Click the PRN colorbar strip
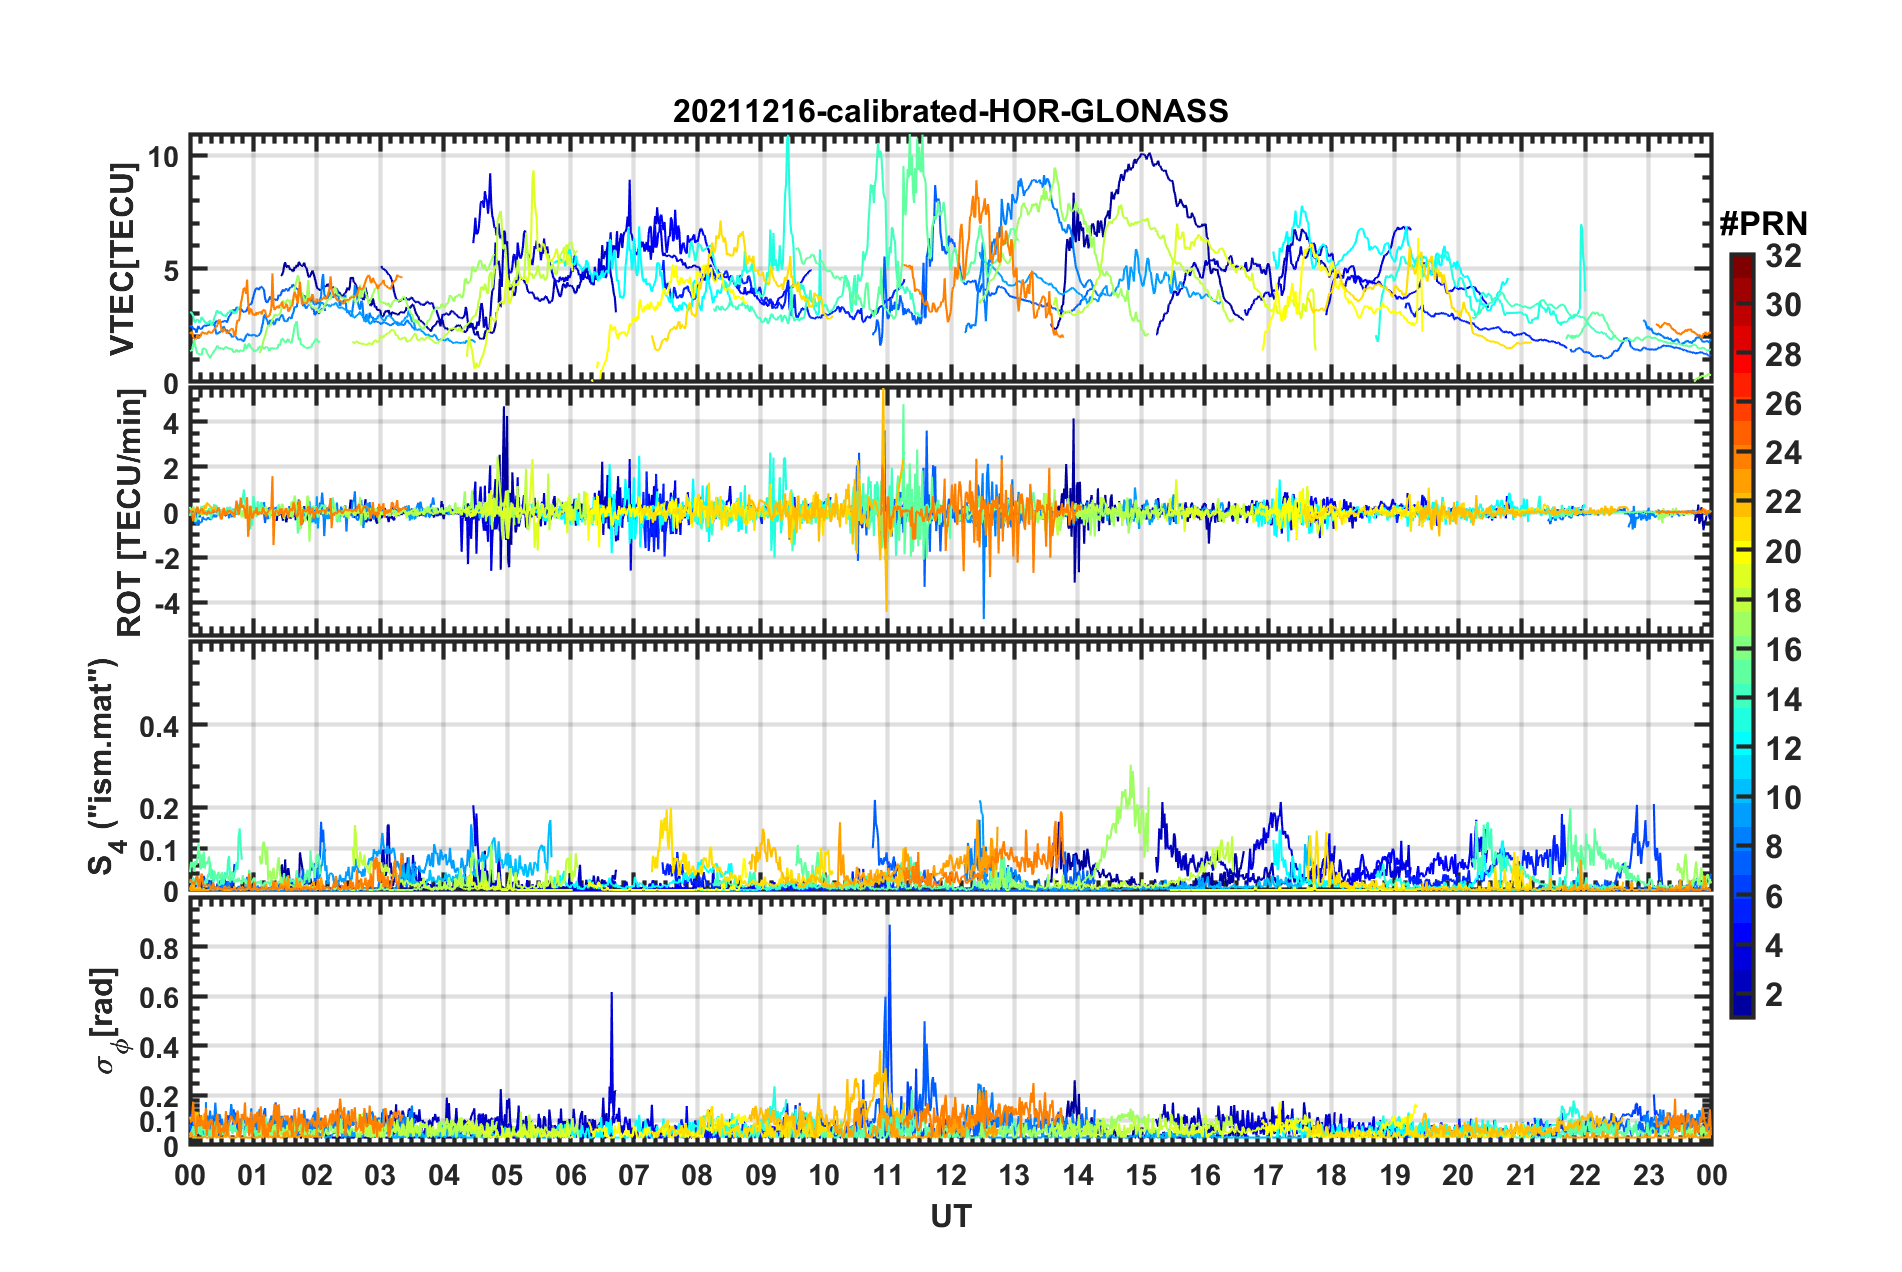Image resolution: width=1902 pixels, height=1272 pixels. (1741, 635)
